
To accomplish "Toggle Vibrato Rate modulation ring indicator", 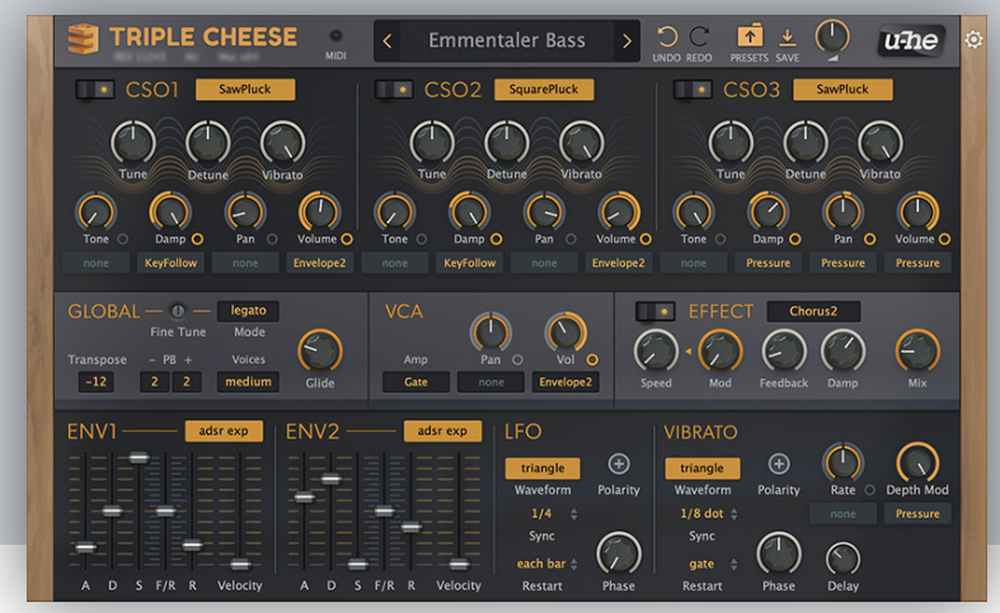I will click(869, 490).
